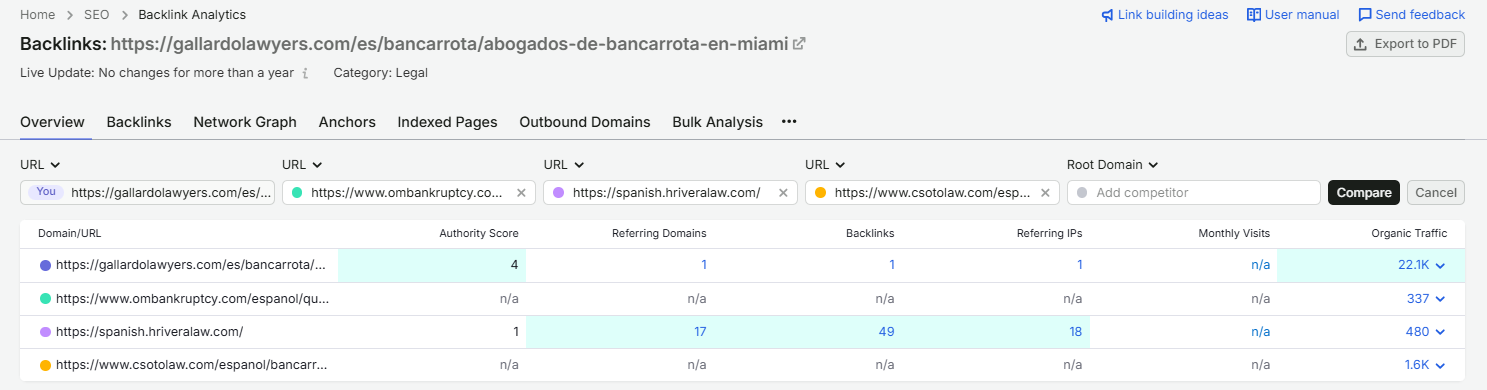Open the Indexed Pages tab
Screen dimensions: 1487x390
click(447, 122)
